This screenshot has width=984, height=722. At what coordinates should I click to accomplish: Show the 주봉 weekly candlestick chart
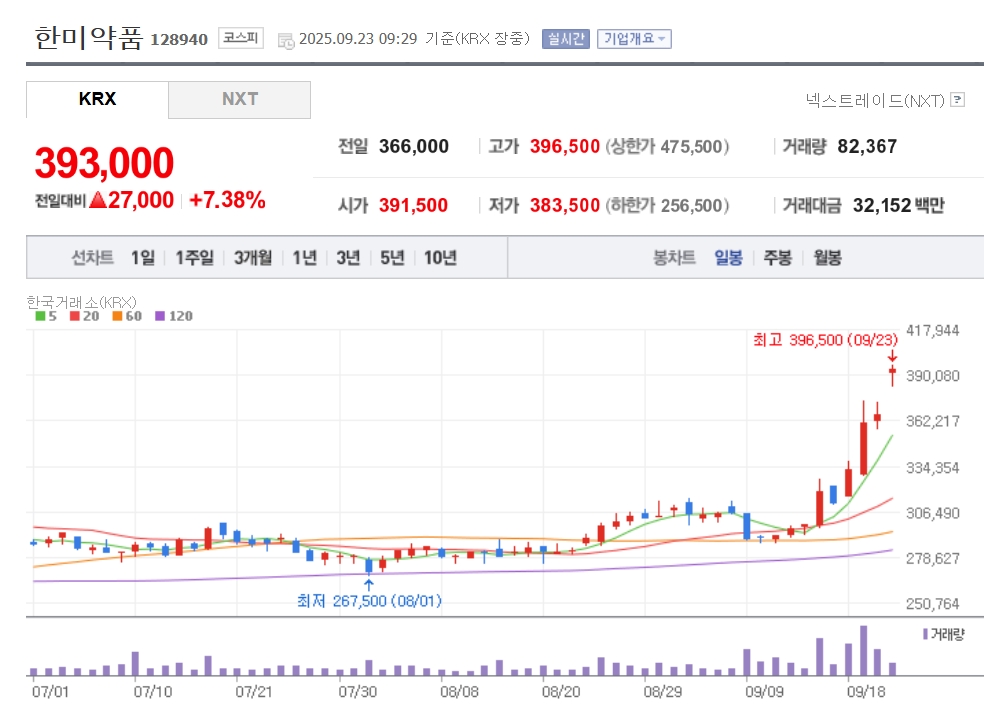778,257
